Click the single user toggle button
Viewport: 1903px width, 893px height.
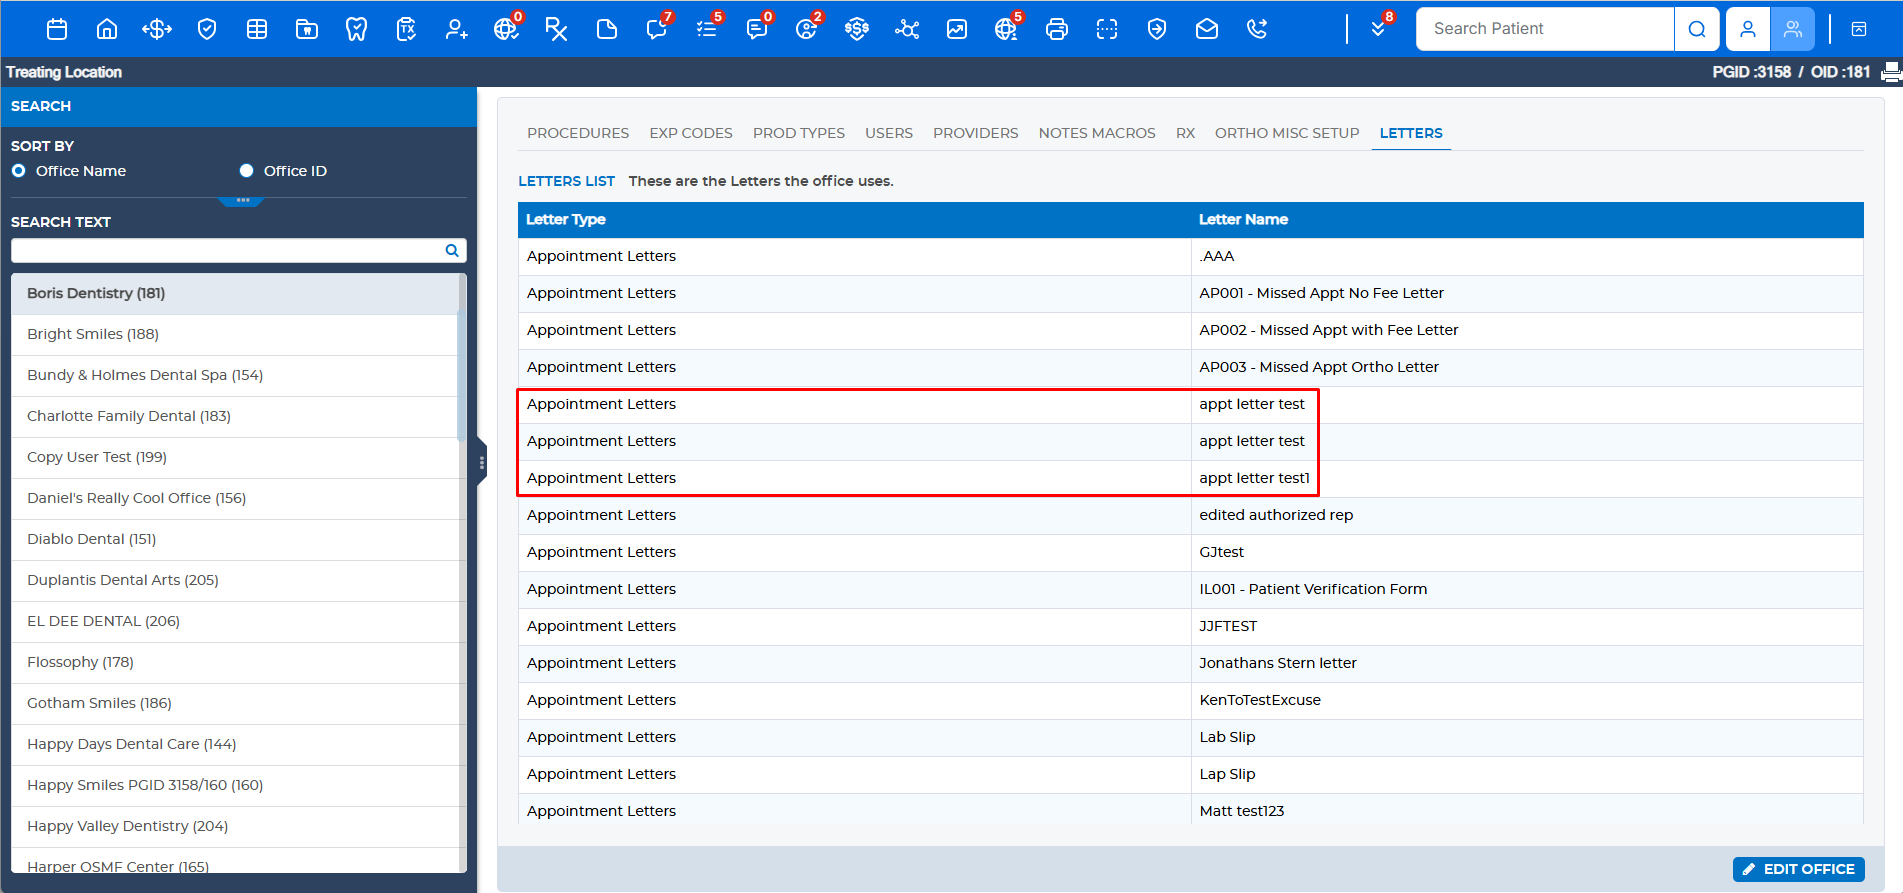point(1748,29)
